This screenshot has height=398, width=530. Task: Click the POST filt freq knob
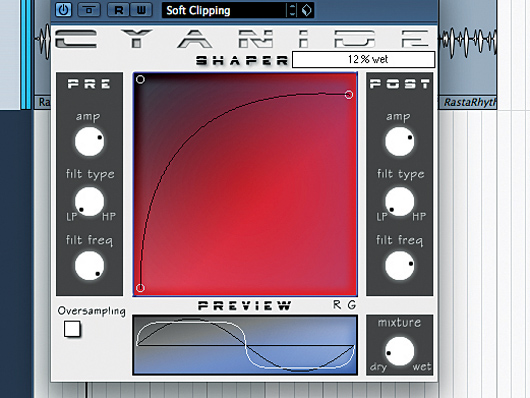tap(400, 265)
